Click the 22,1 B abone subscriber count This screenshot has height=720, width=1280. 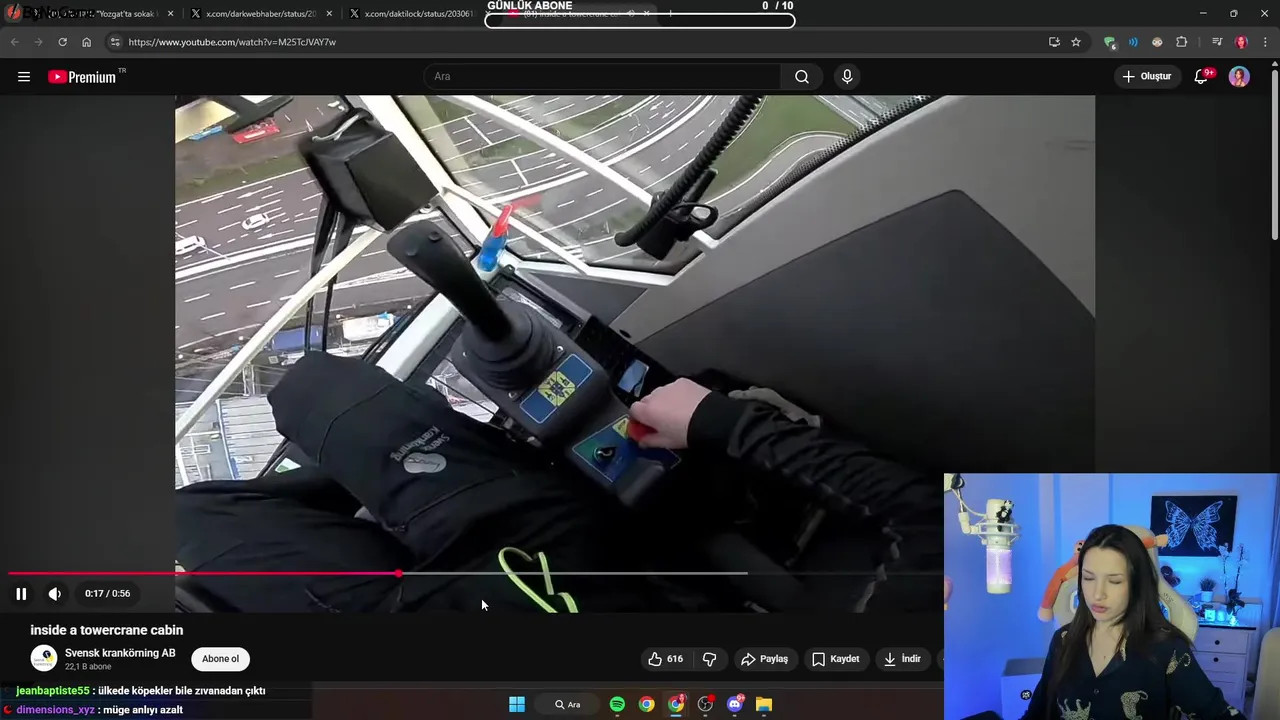pyautogui.click(x=88, y=667)
